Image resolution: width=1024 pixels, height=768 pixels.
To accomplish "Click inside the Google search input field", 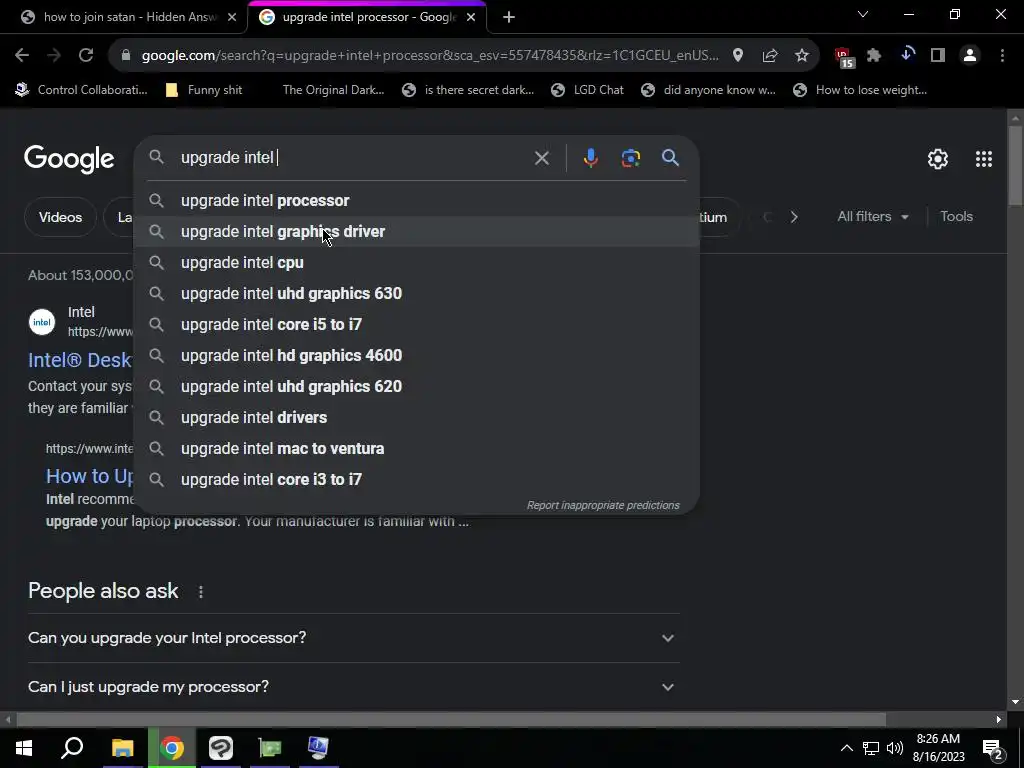I will click(353, 157).
